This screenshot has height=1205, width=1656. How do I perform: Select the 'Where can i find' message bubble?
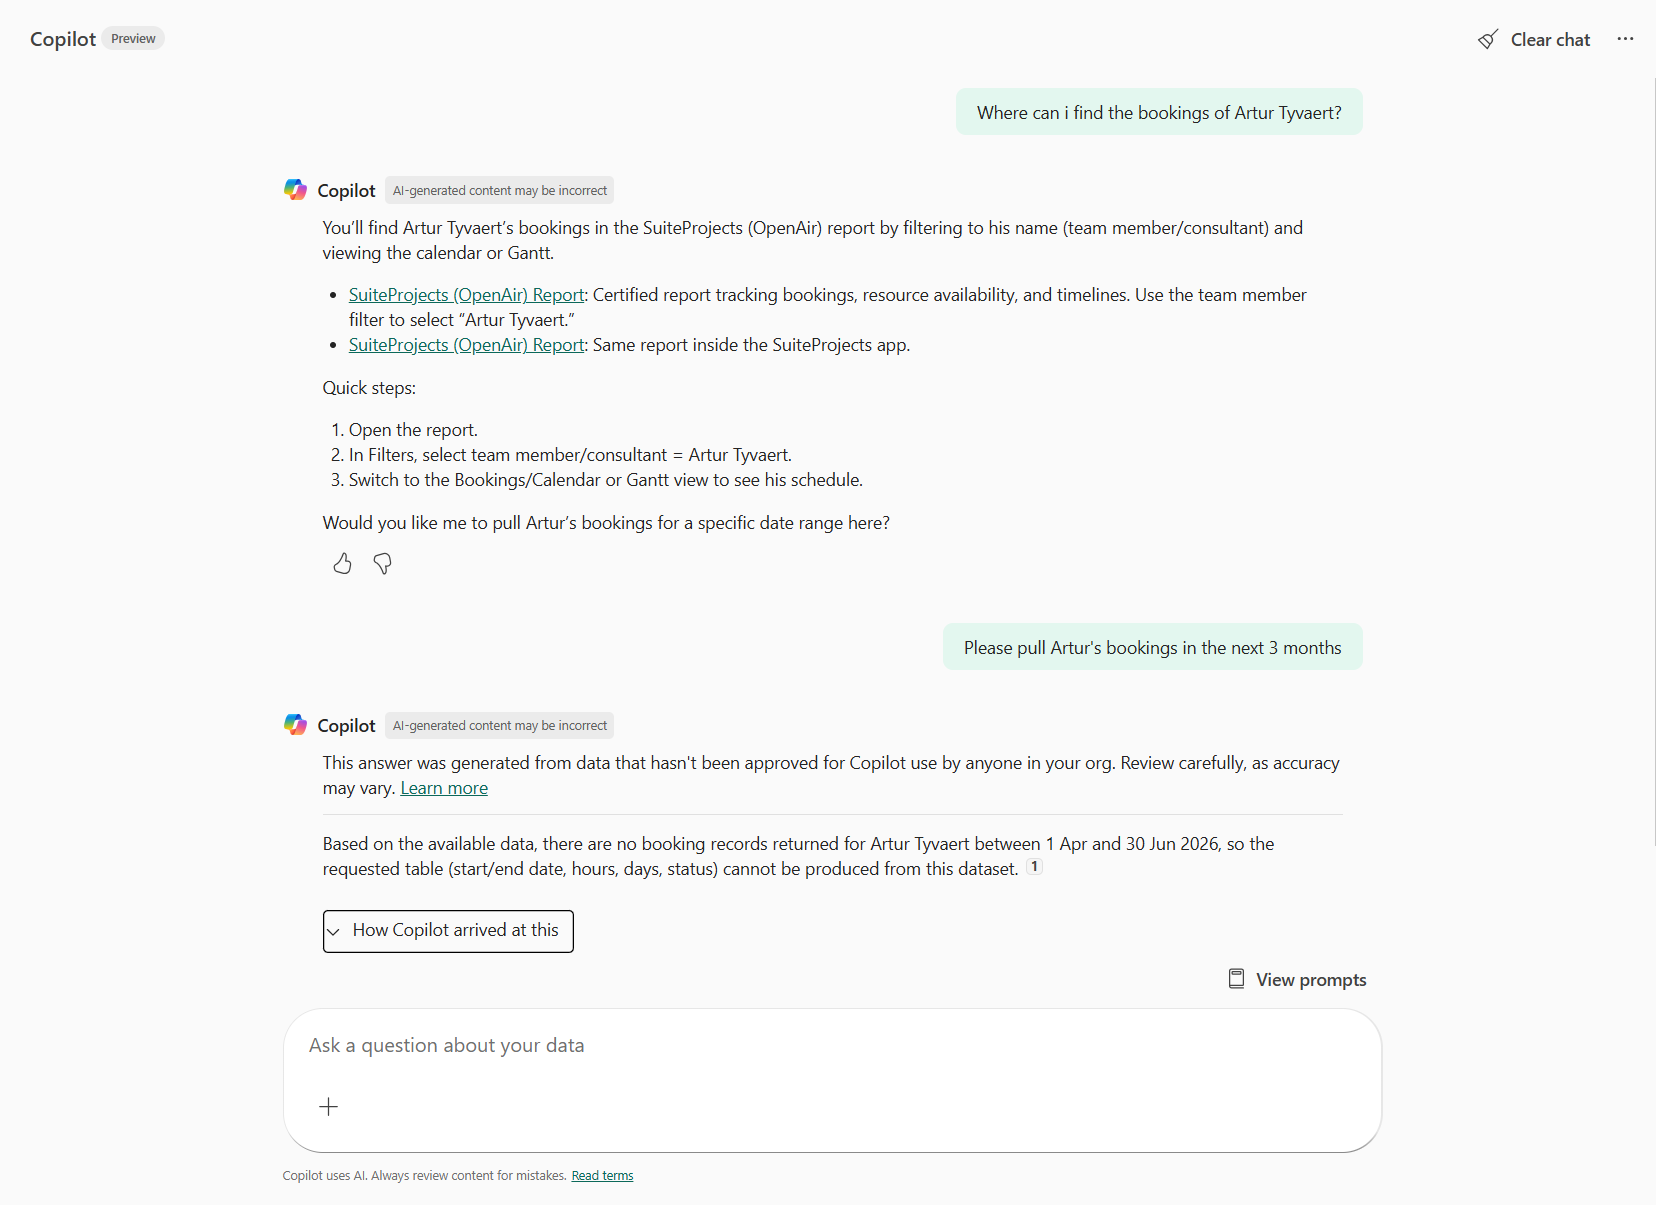[1159, 113]
